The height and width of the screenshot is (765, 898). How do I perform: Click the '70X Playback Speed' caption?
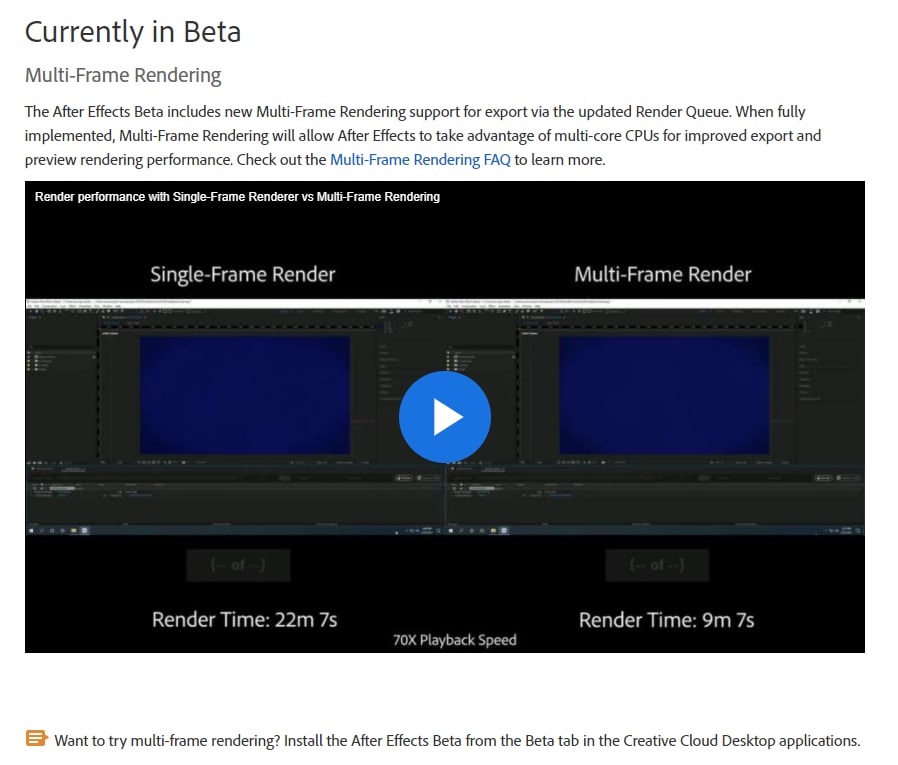point(455,640)
